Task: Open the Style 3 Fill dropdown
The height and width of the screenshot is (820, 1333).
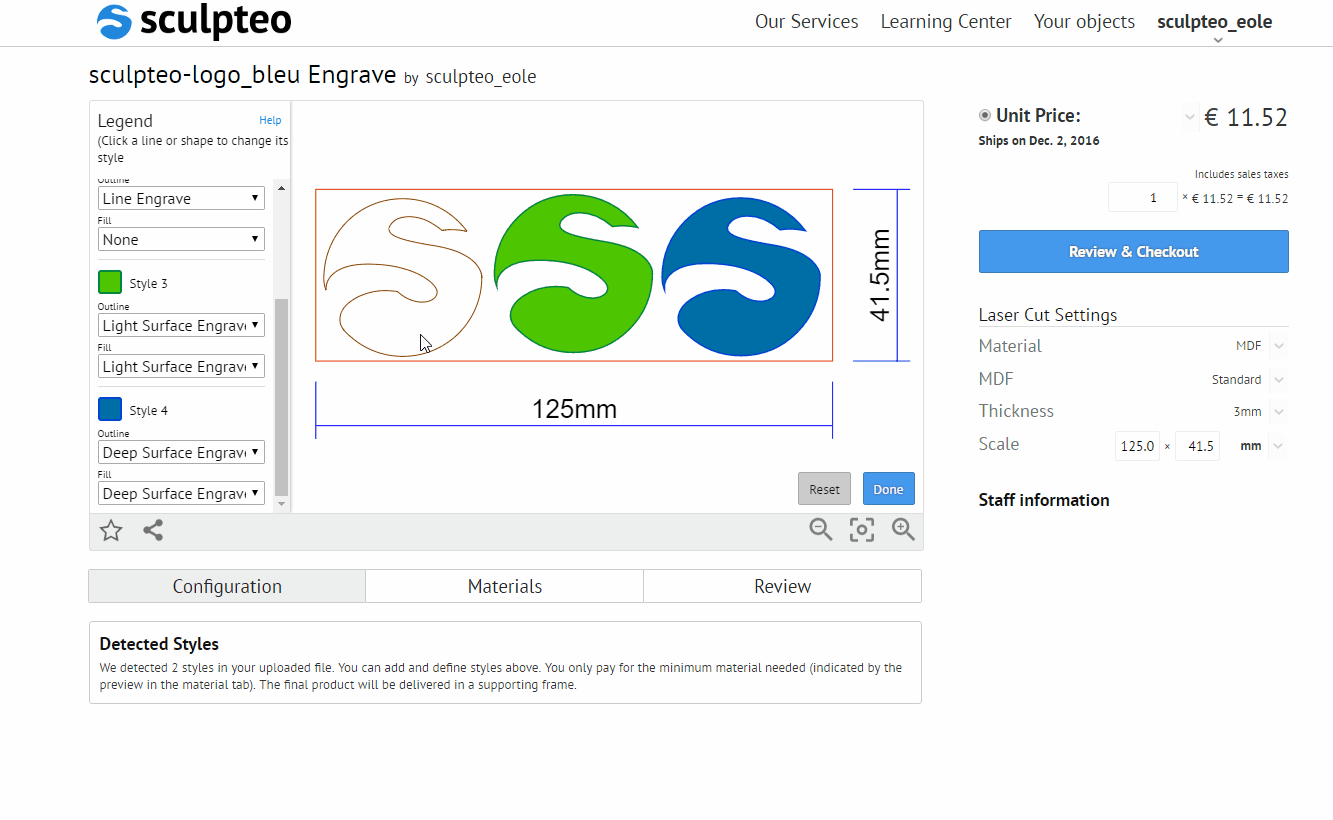Action: (181, 366)
